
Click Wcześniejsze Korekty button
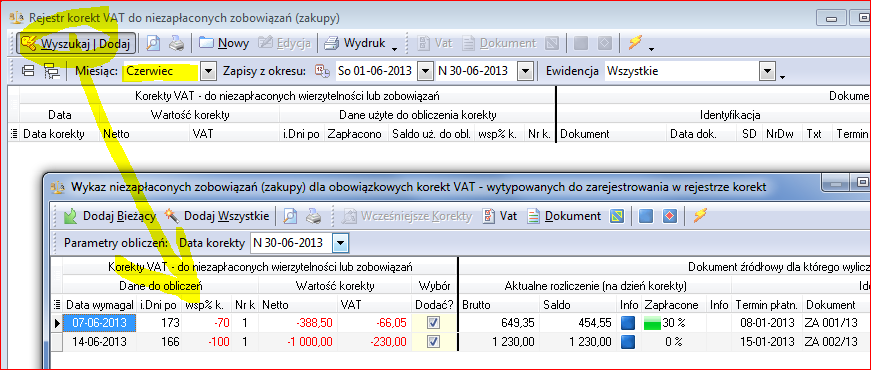tap(407, 216)
